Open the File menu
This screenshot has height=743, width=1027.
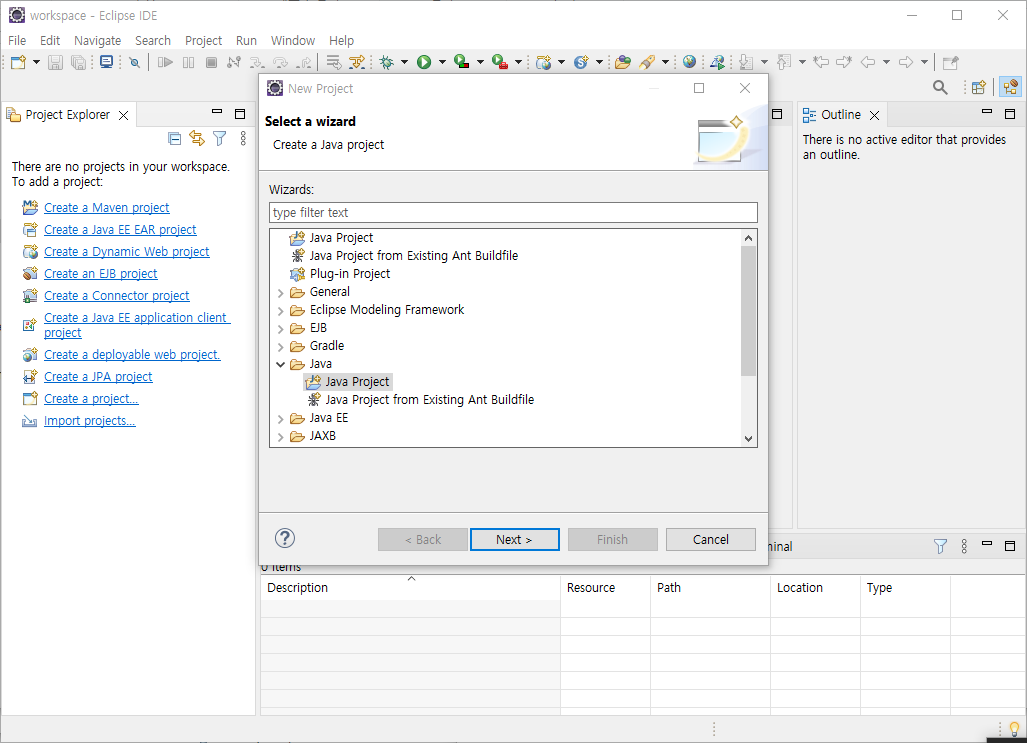click(x=17, y=41)
